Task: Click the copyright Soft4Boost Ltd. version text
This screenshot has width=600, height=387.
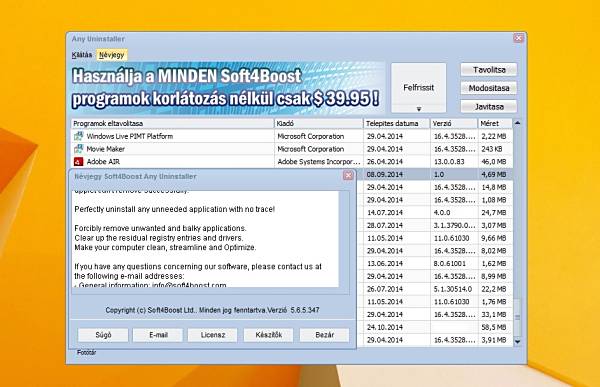Action: (x=212, y=310)
